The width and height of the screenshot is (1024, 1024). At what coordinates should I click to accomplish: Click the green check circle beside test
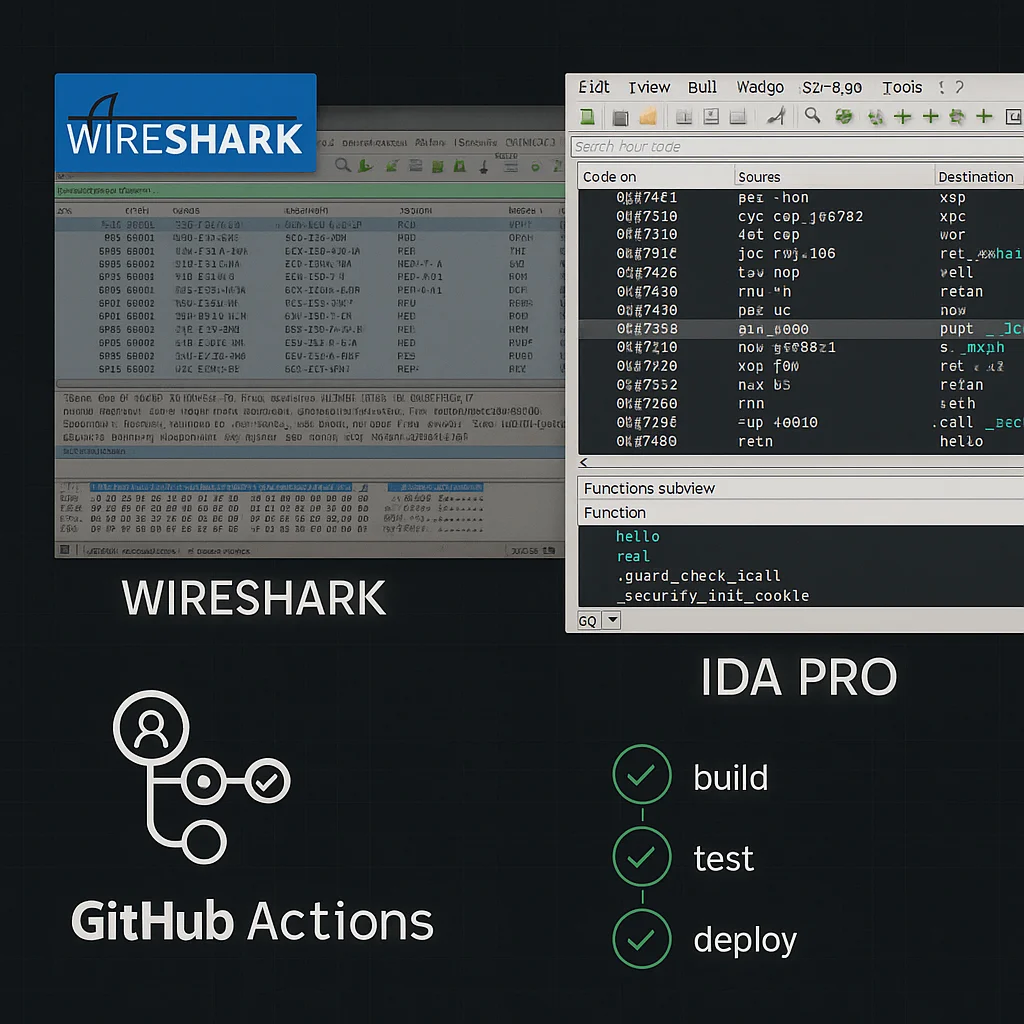point(642,857)
